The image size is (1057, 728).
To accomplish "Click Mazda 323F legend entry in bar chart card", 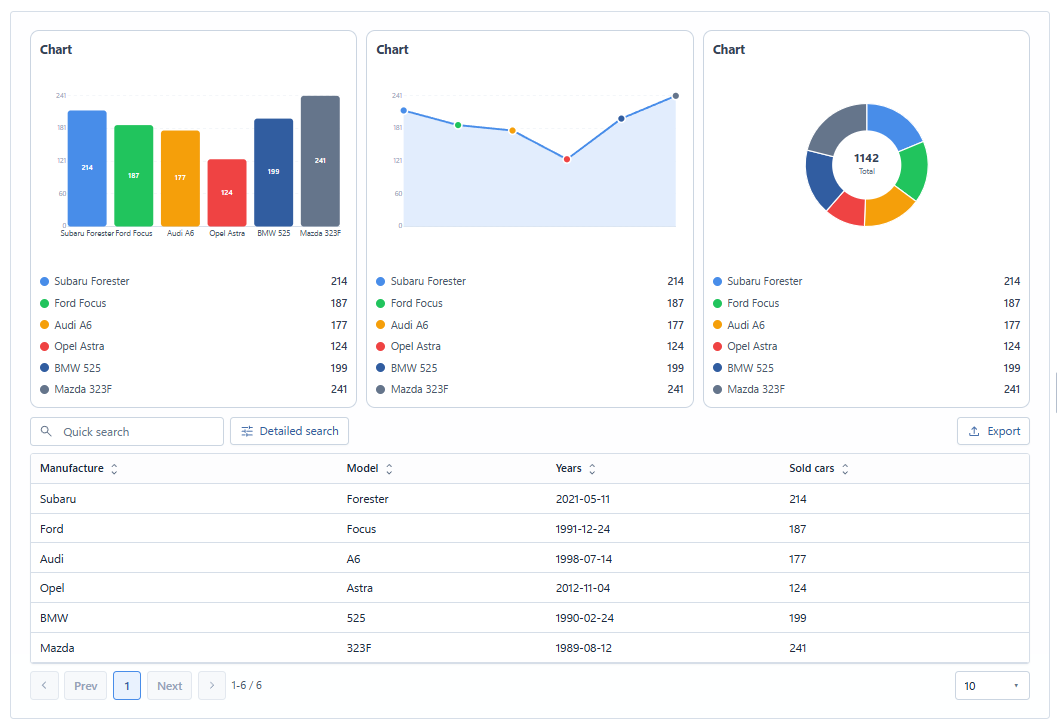I will point(193,390).
